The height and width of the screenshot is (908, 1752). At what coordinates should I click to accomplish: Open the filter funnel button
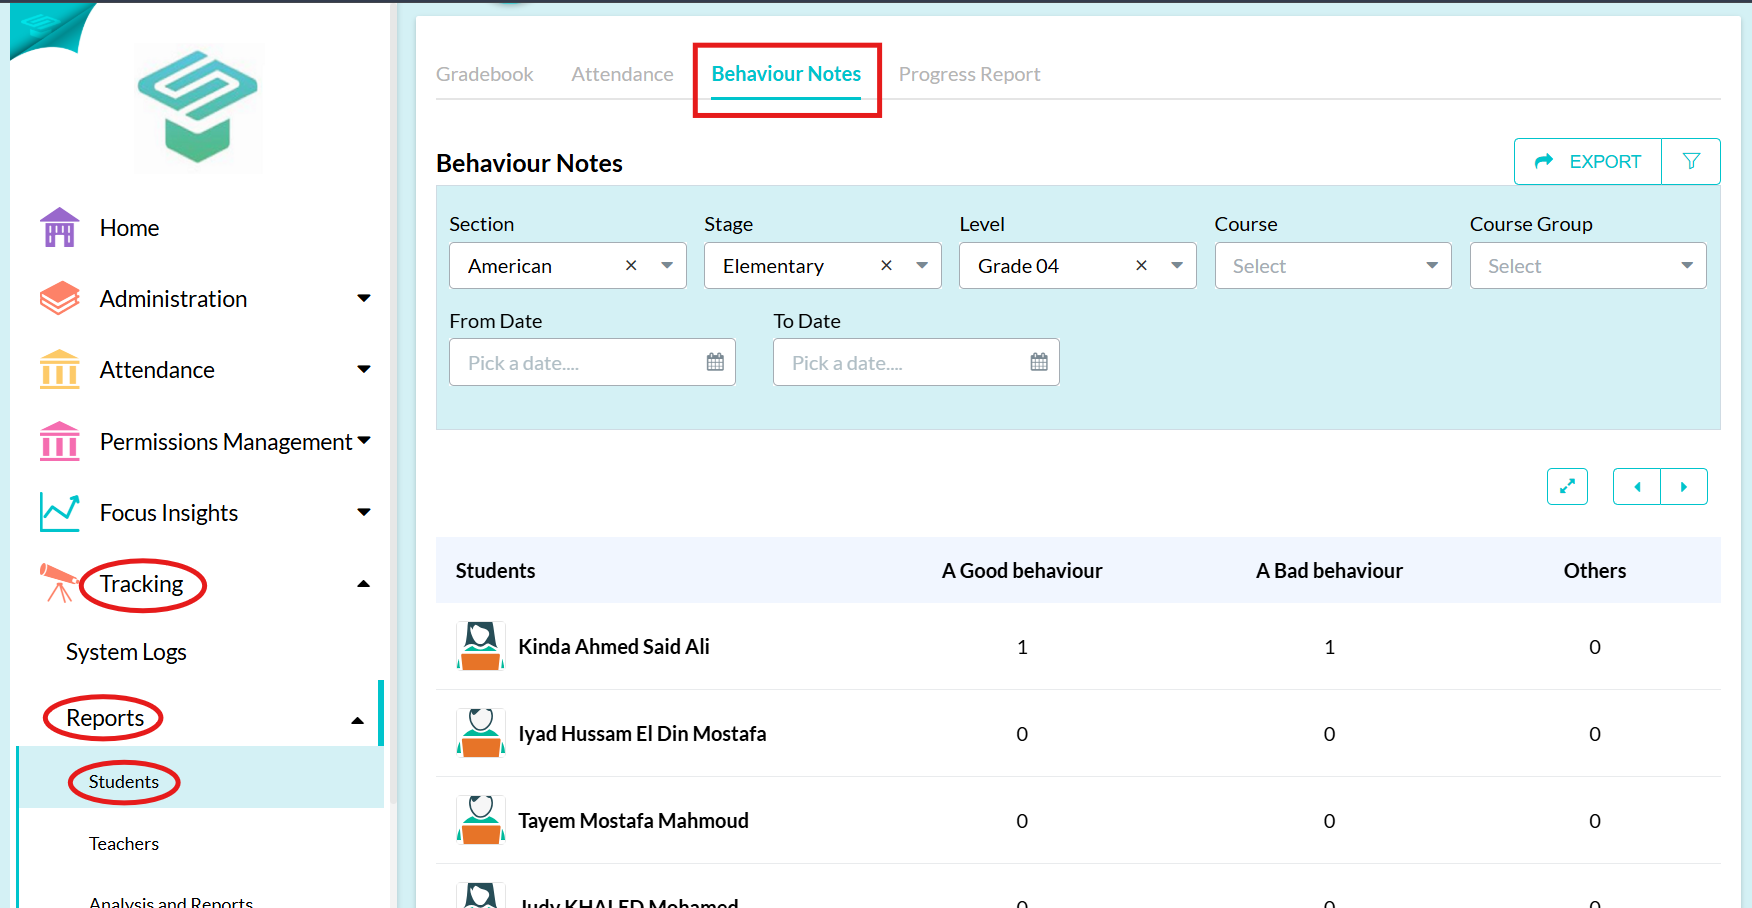1691,161
